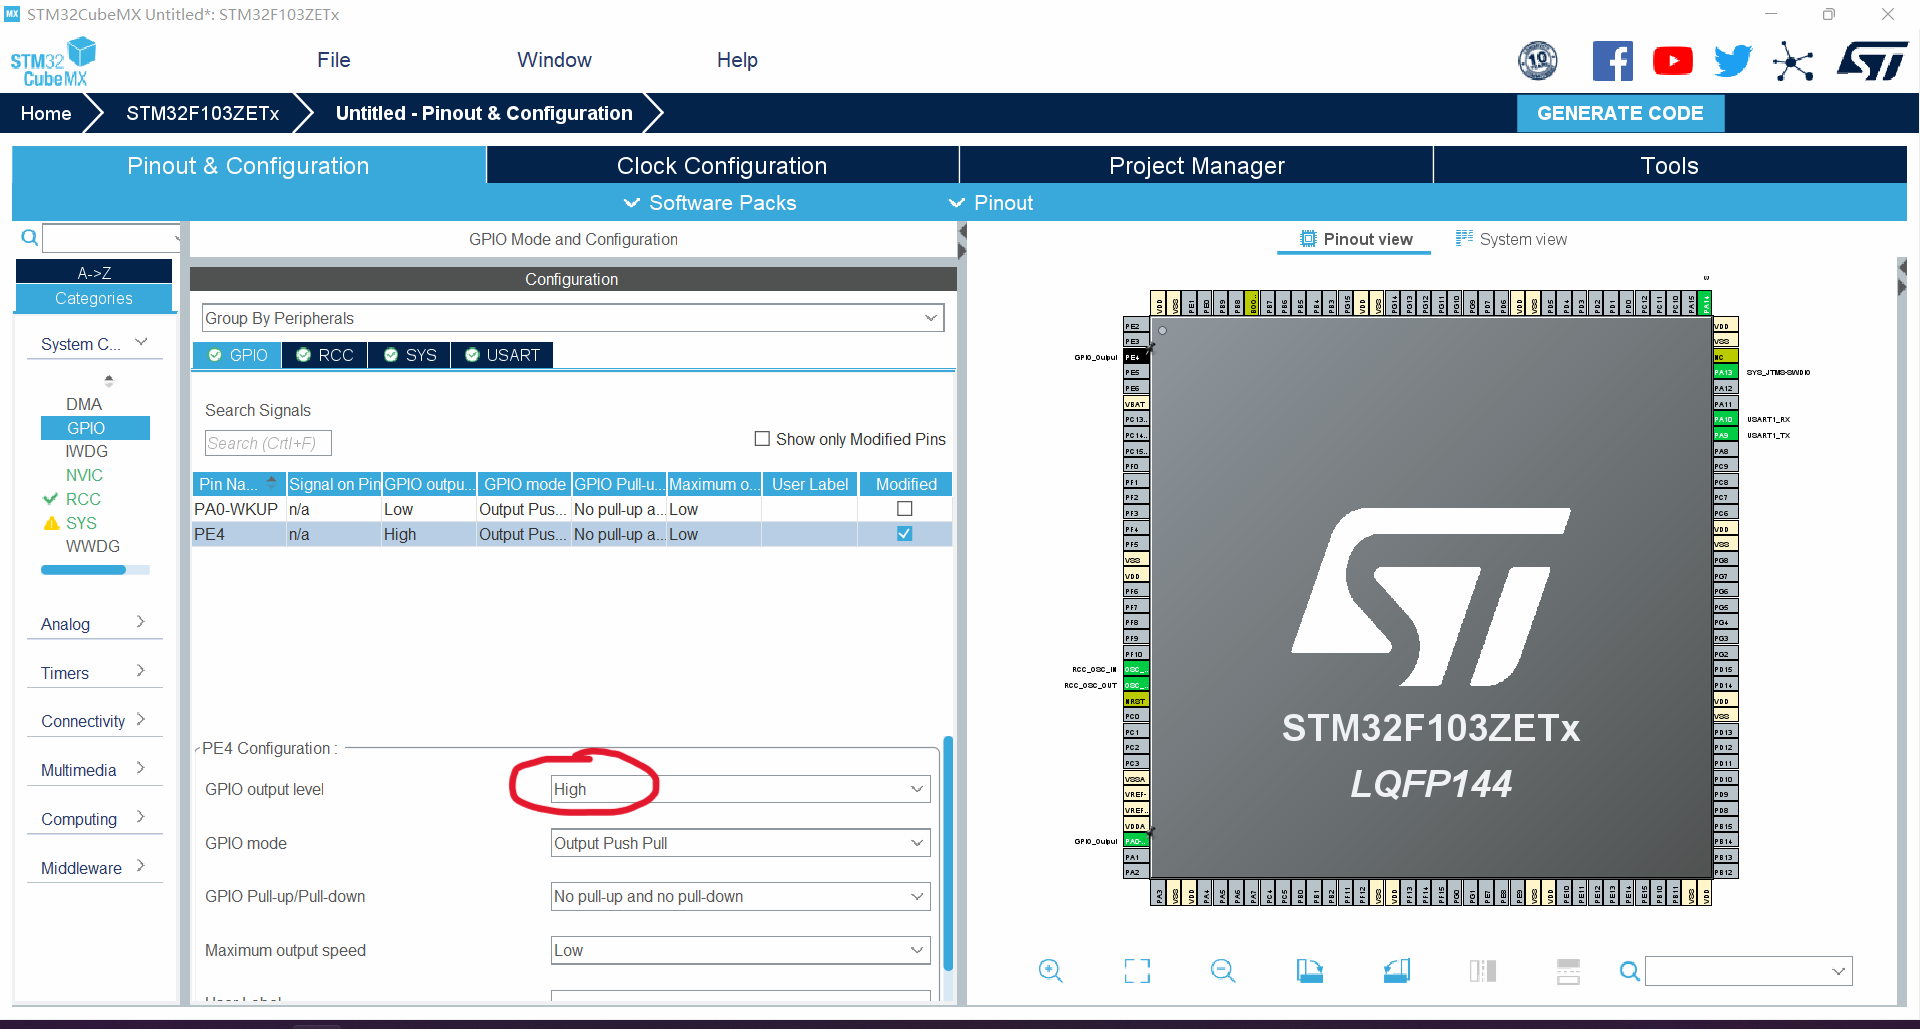Toggle horizontal layout view icon
Image resolution: width=1920 pixels, height=1029 pixels.
(1568, 970)
